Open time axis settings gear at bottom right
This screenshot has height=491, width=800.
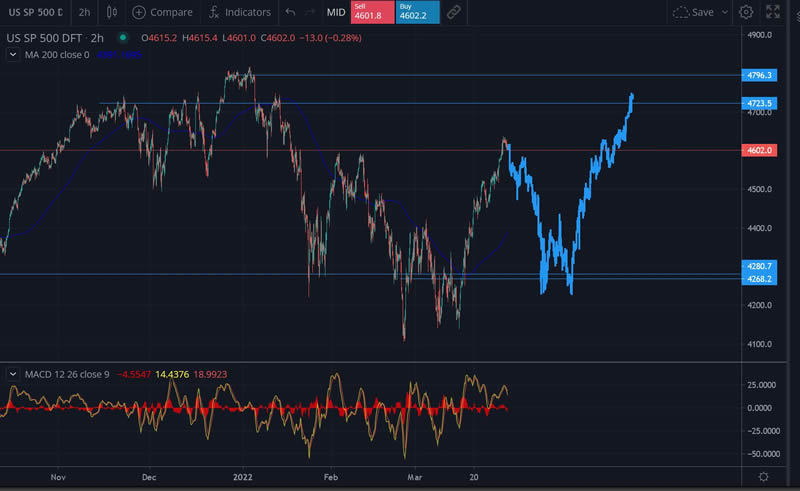[x=763, y=478]
